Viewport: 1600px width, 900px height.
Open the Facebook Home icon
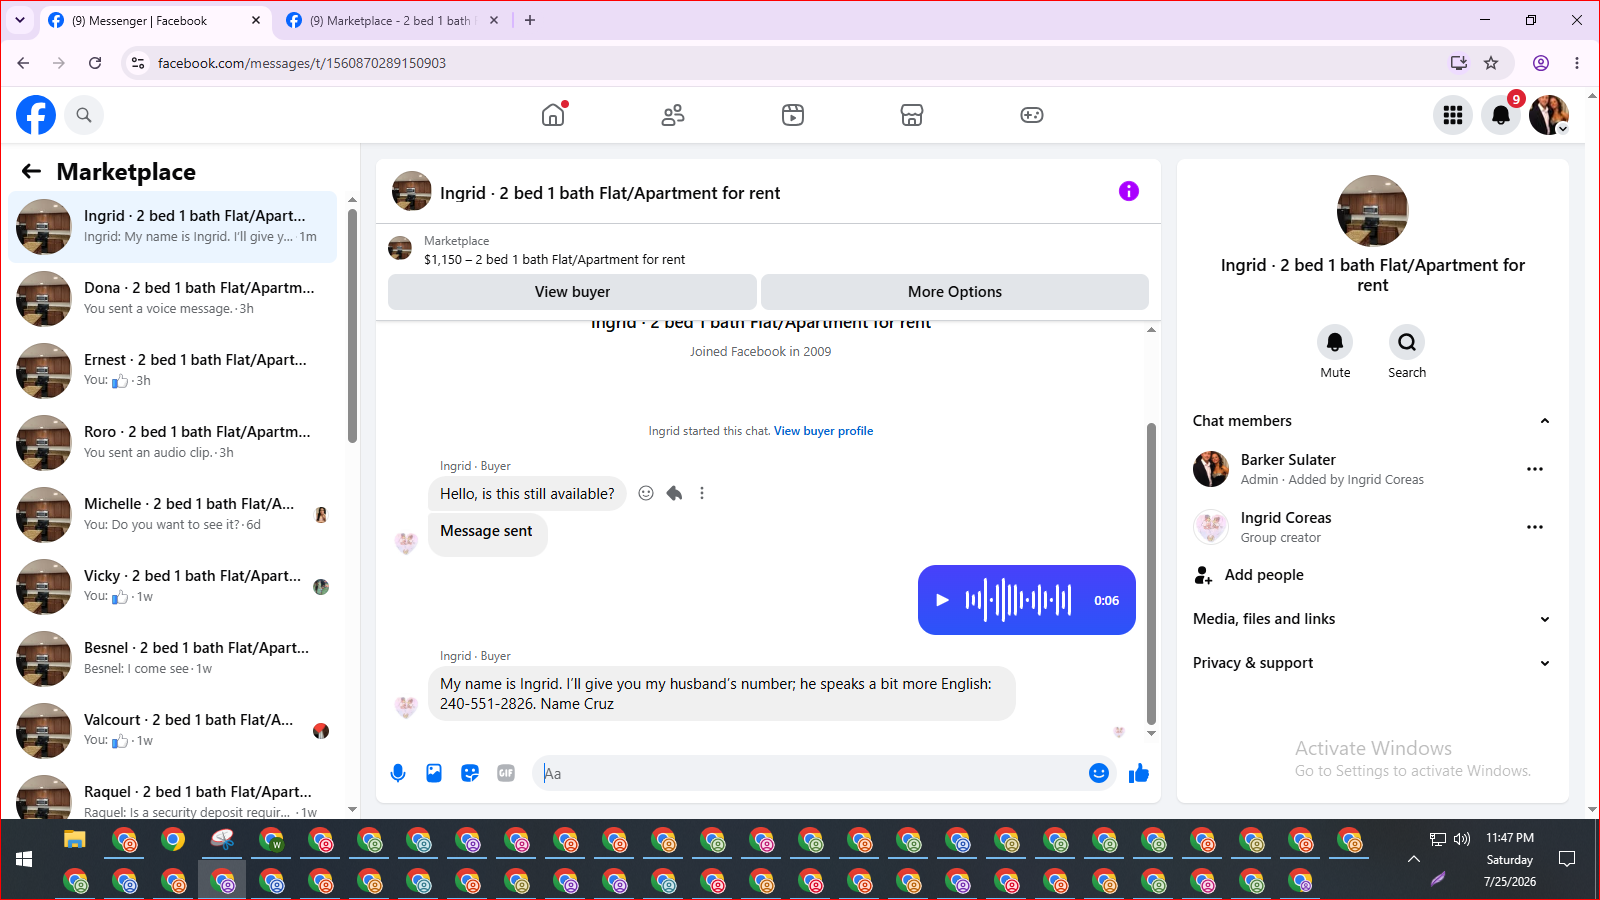coord(553,115)
